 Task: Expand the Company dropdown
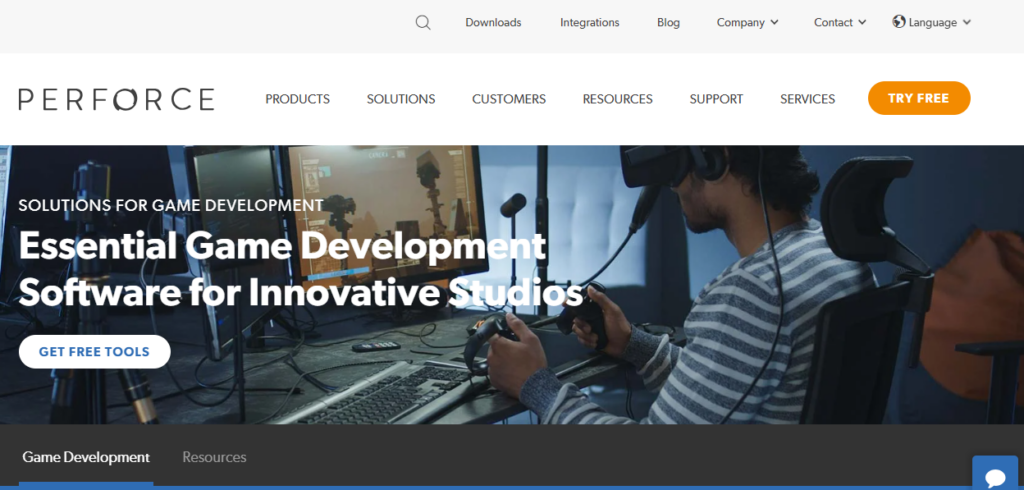(747, 23)
